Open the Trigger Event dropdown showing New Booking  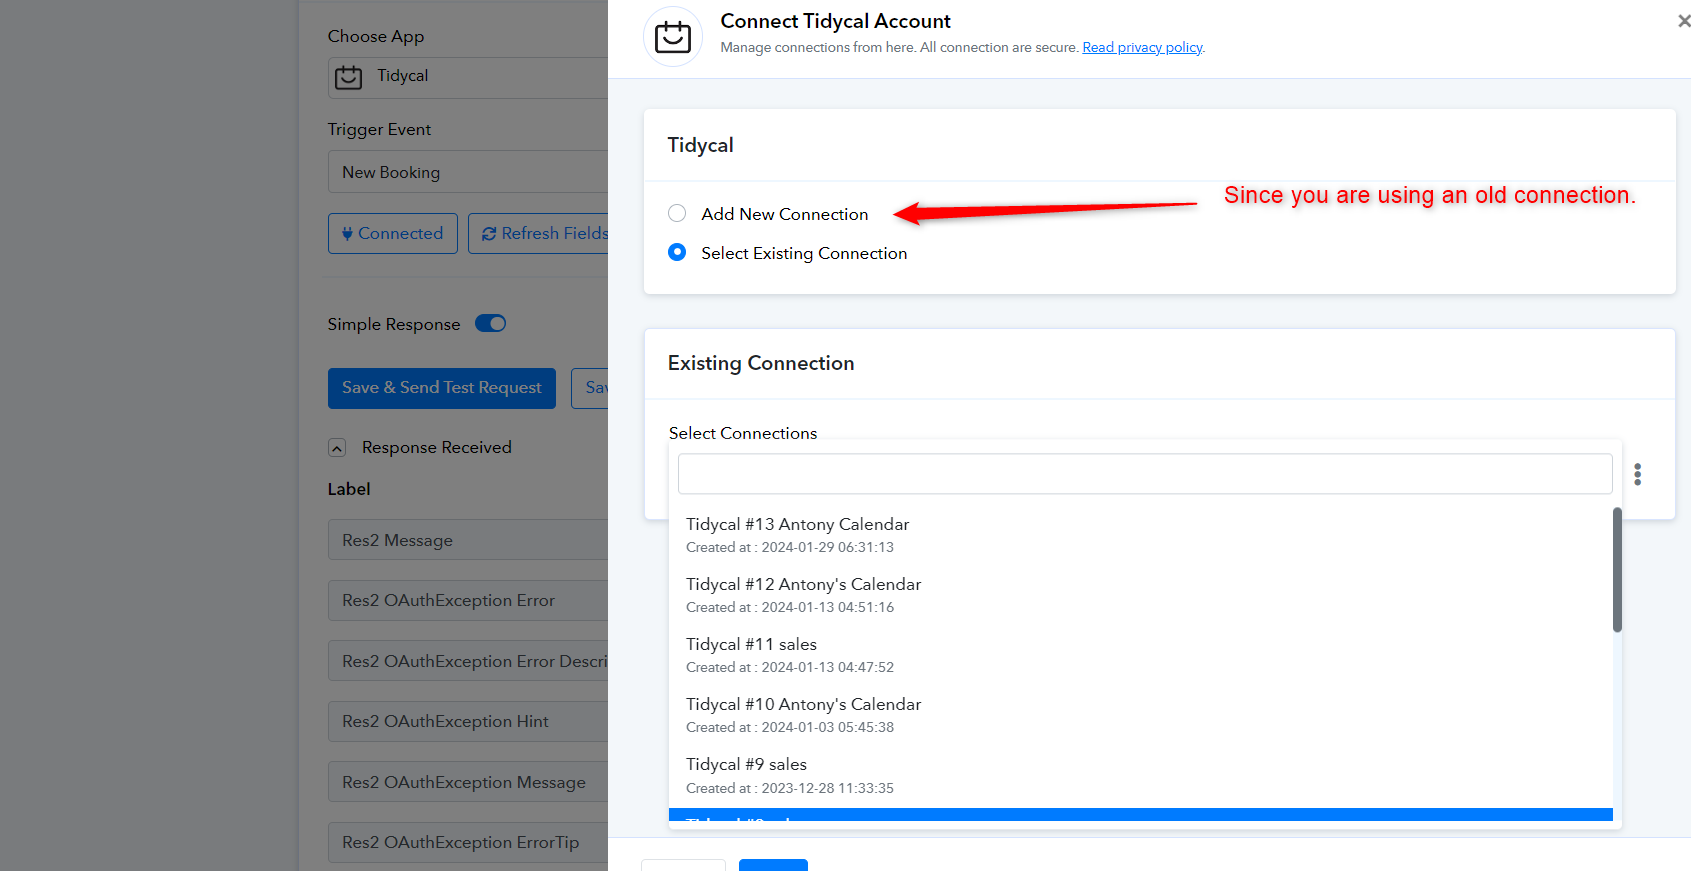[468, 172]
